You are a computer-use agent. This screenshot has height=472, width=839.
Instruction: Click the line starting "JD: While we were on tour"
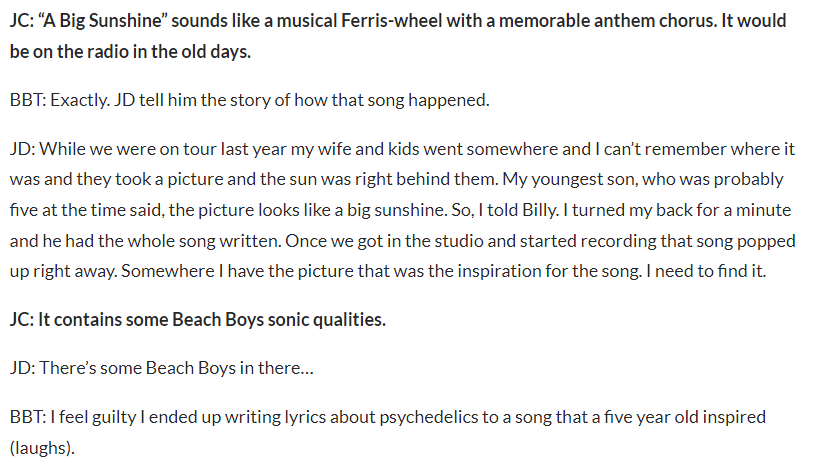(402, 149)
